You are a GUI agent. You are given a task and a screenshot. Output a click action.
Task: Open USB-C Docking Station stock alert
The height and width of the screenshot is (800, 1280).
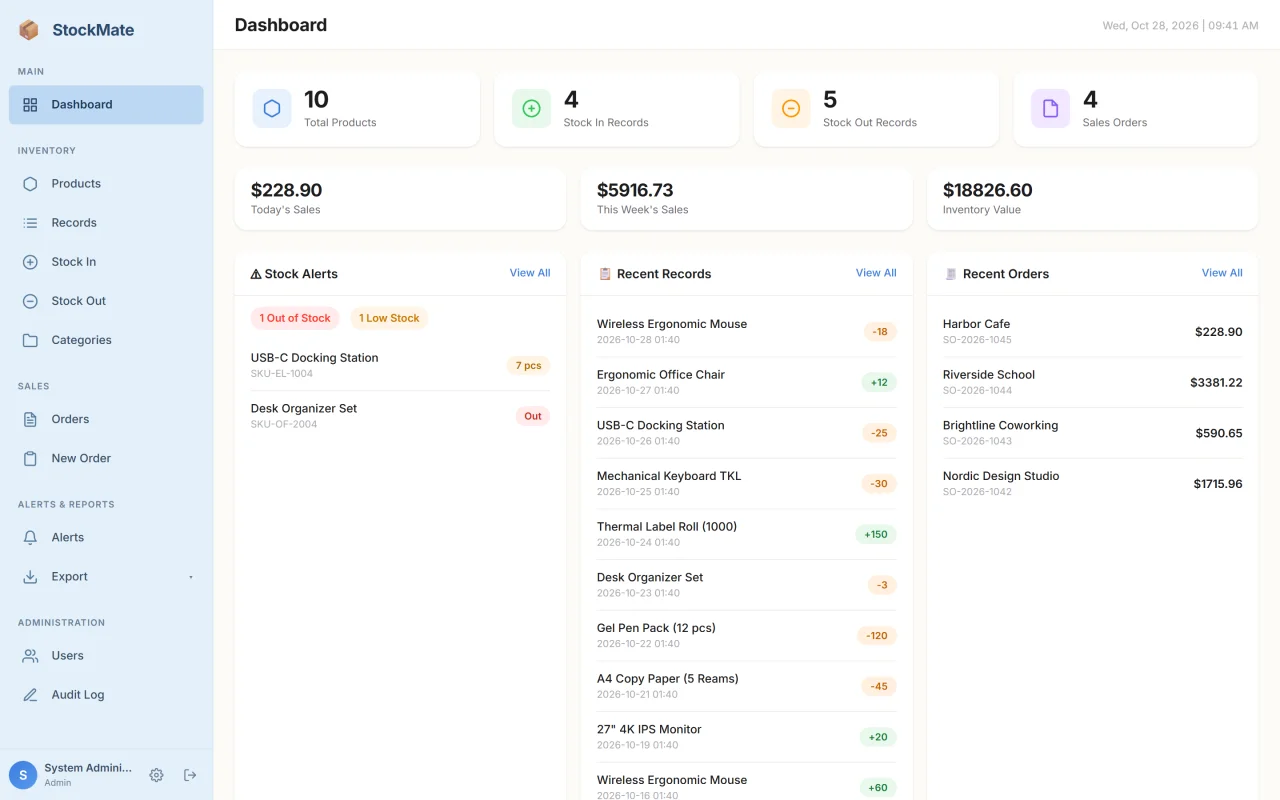tap(400, 365)
